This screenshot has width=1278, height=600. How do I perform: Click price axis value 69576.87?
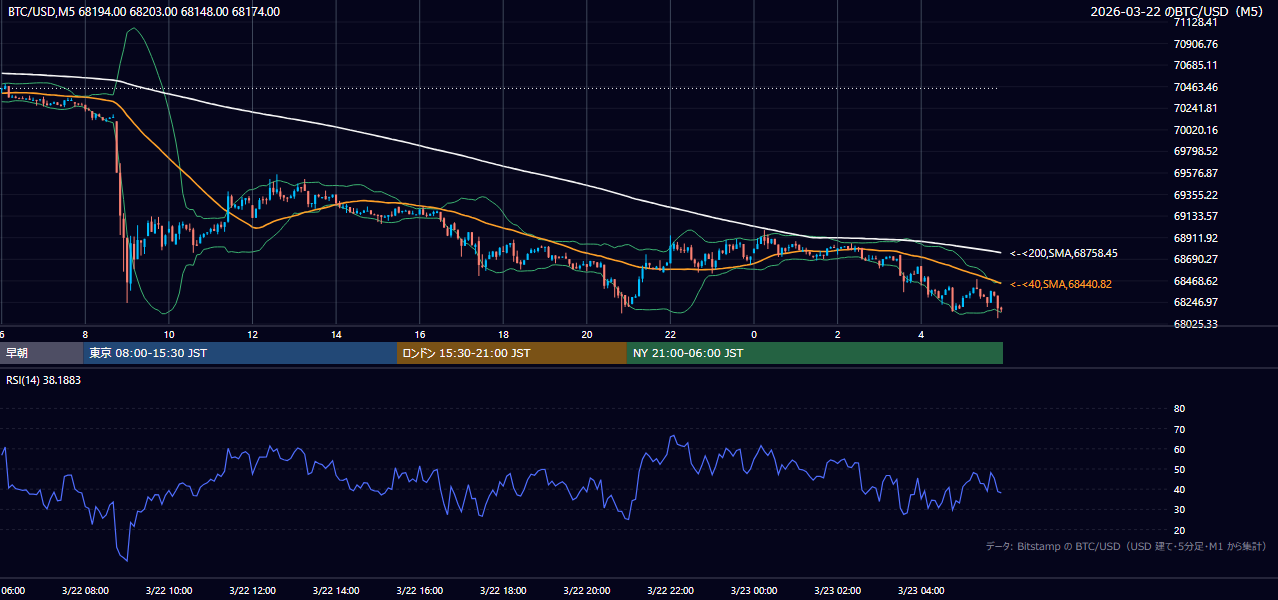(x=1196, y=173)
